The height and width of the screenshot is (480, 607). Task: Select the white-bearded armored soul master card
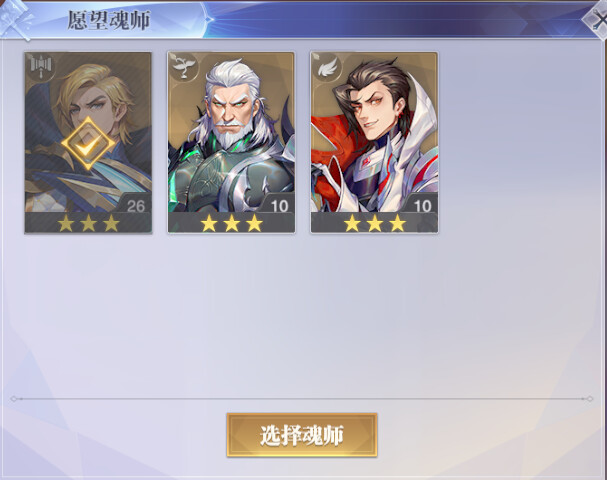tap(231, 143)
